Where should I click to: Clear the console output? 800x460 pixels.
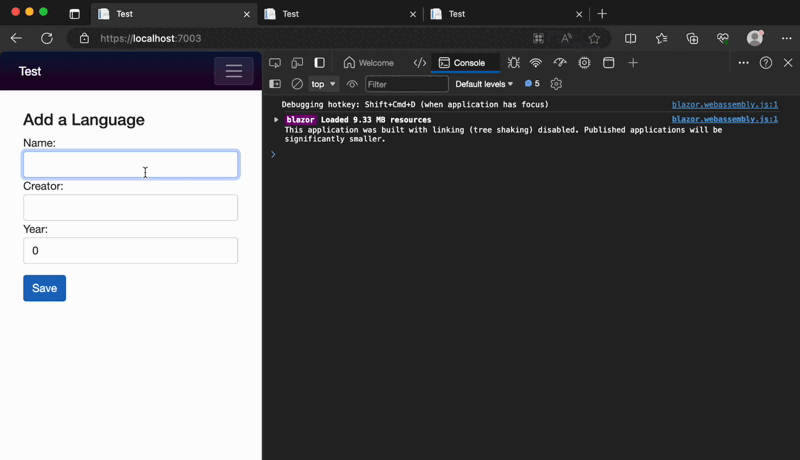pos(297,84)
